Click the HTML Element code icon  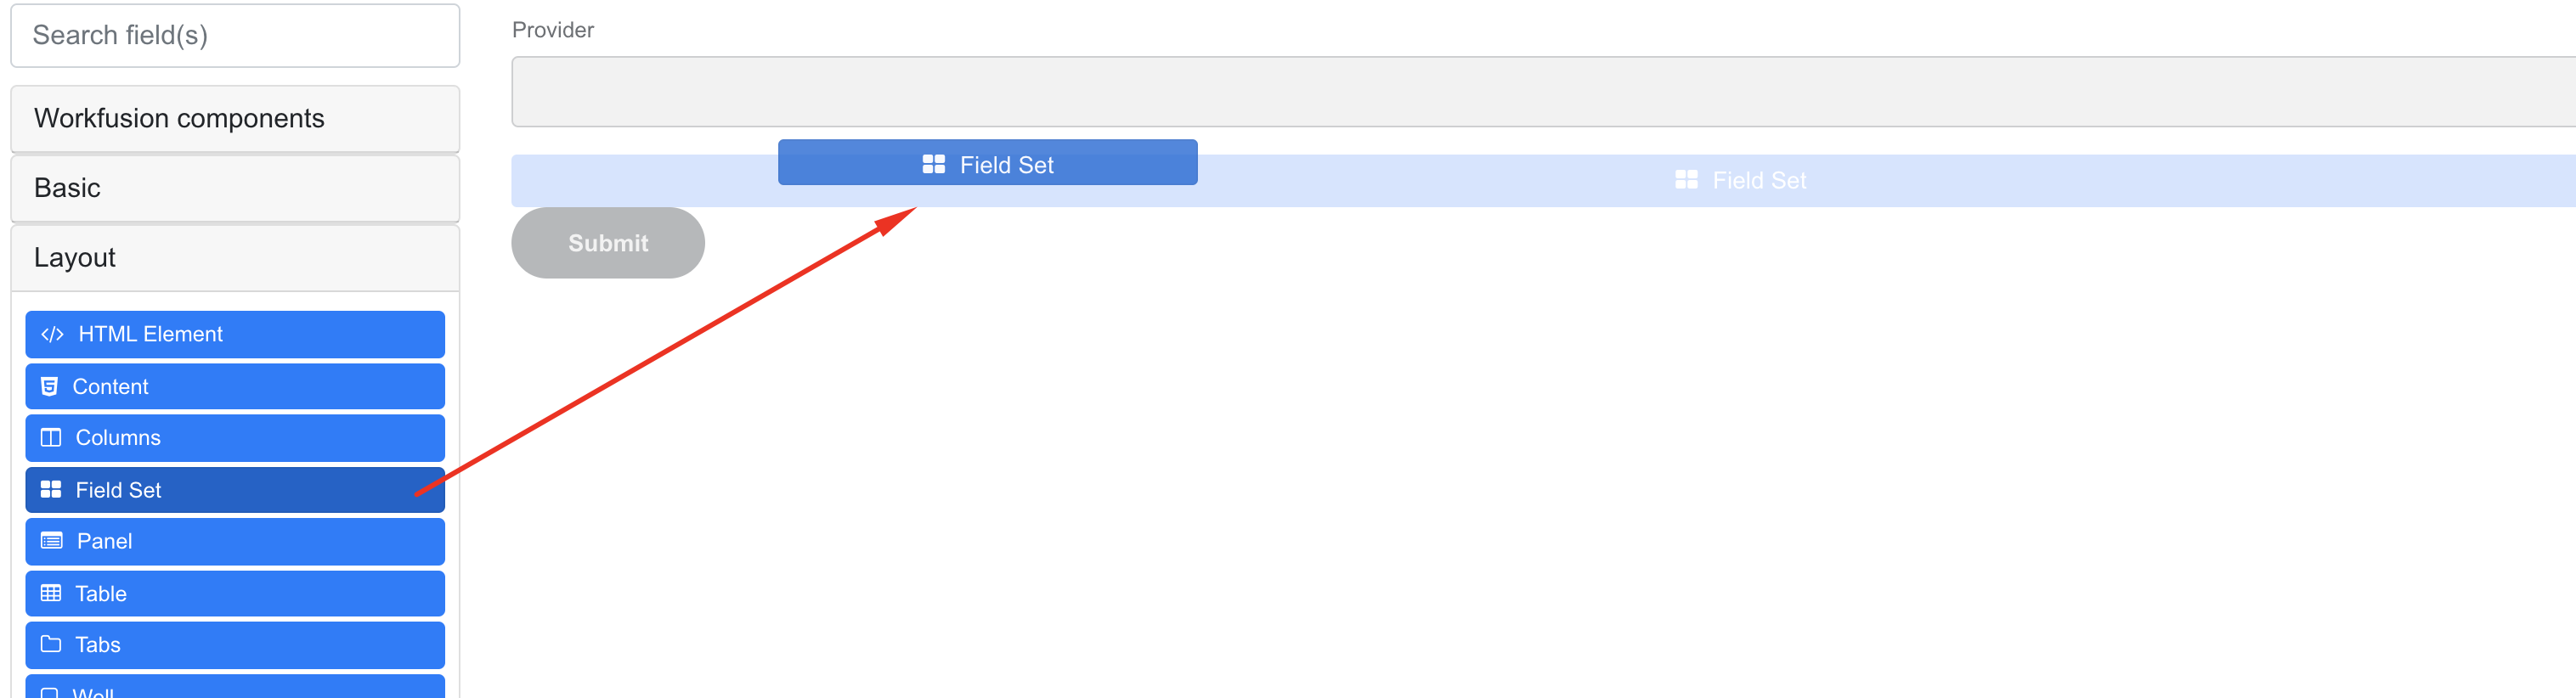point(52,334)
